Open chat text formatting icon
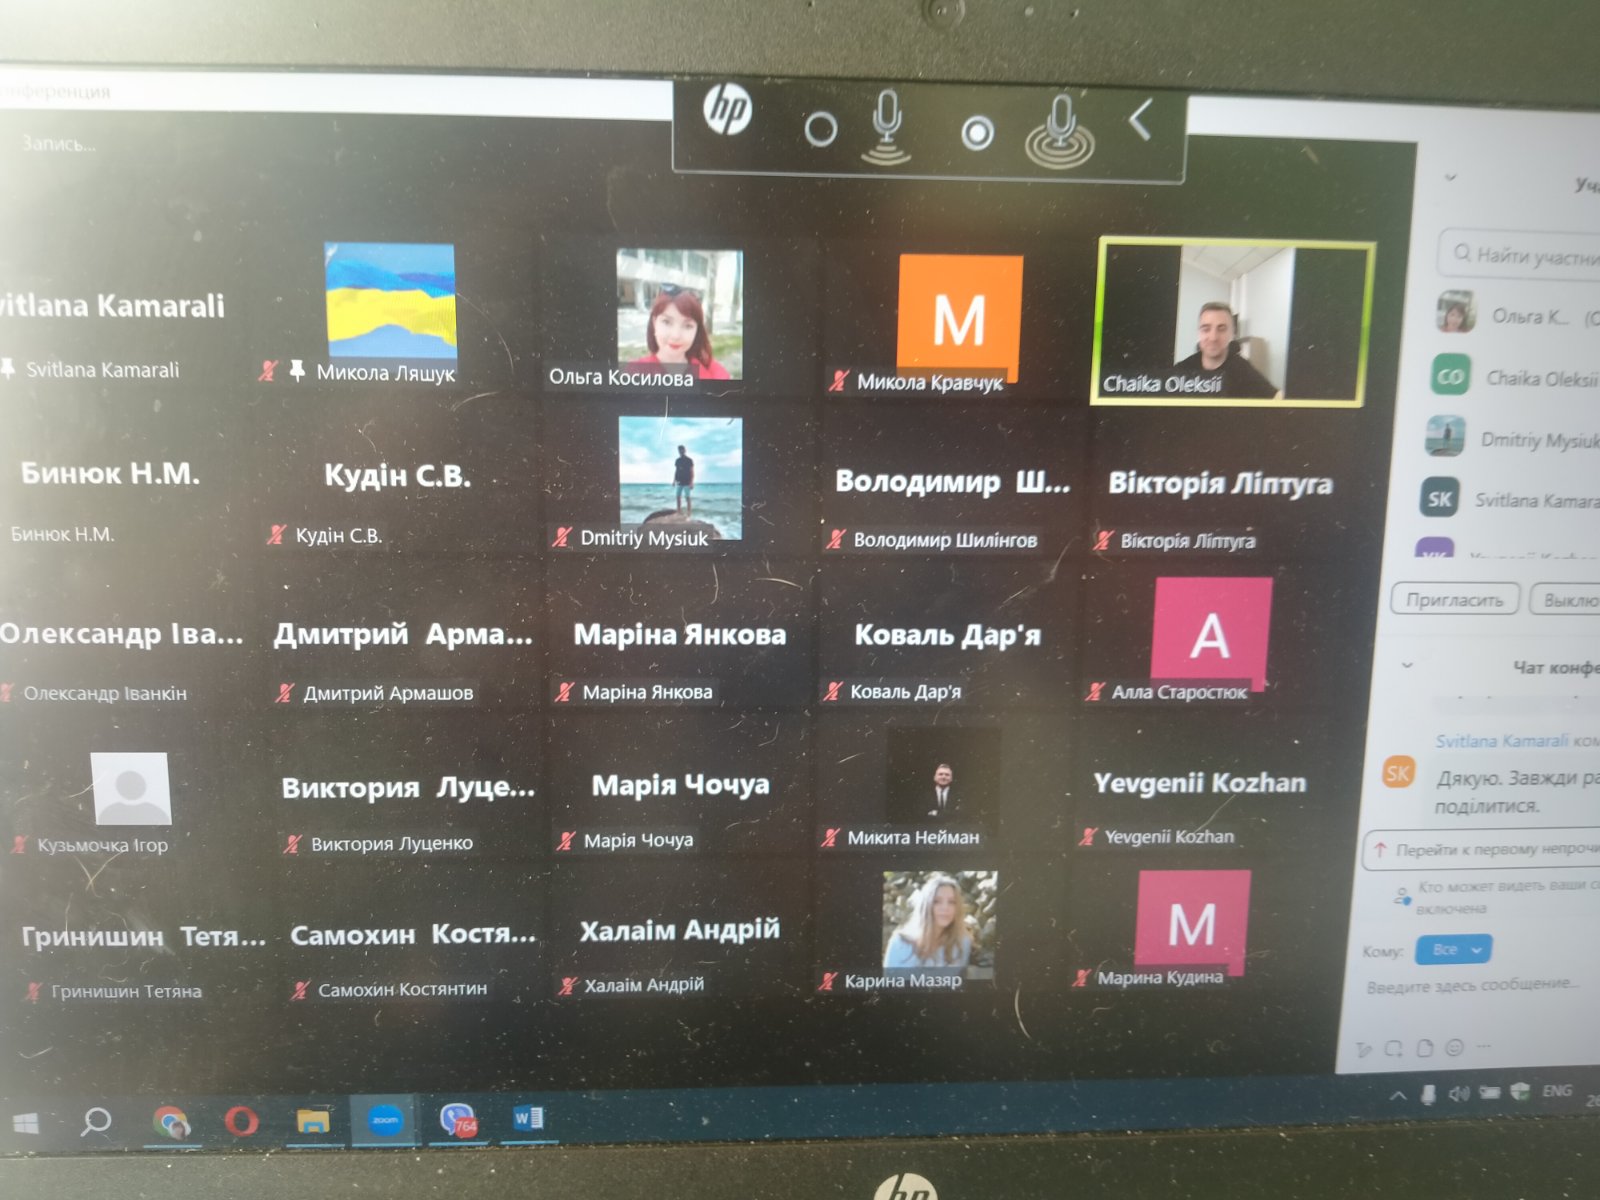The image size is (1600, 1200). [x=1364, y=1049]
